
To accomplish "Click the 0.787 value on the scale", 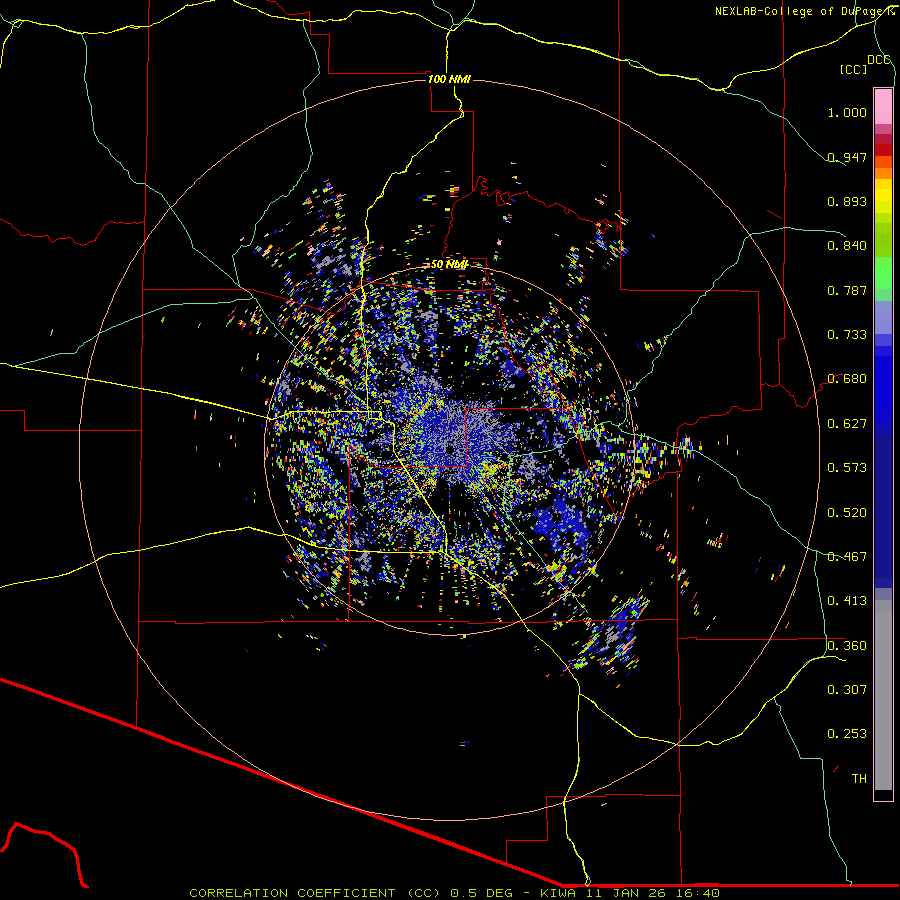I will pyautogui.click(x=847, y=290).
